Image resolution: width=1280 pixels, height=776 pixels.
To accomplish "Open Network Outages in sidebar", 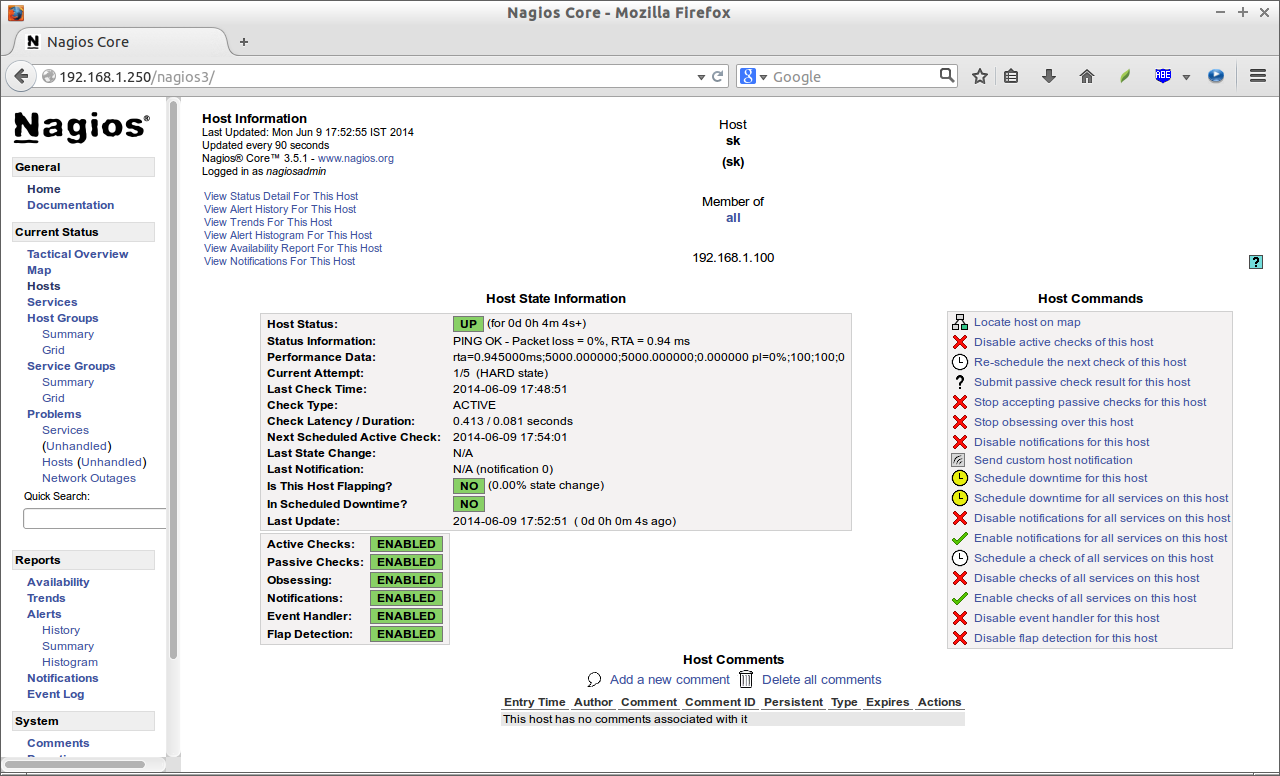I will (x=89, y=478).
